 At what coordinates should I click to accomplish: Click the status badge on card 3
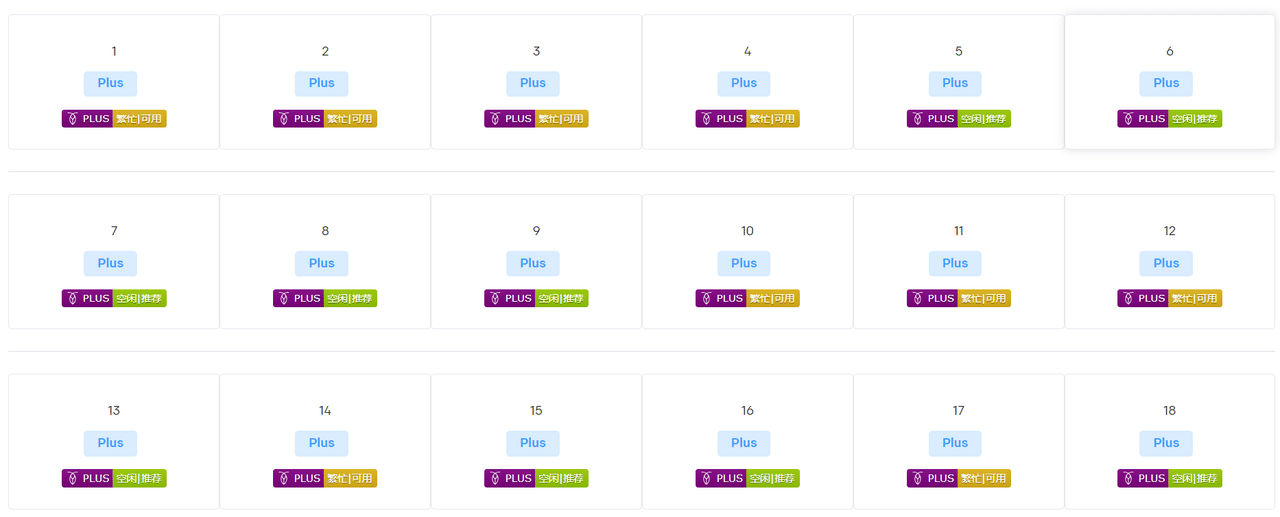point(536,119)
